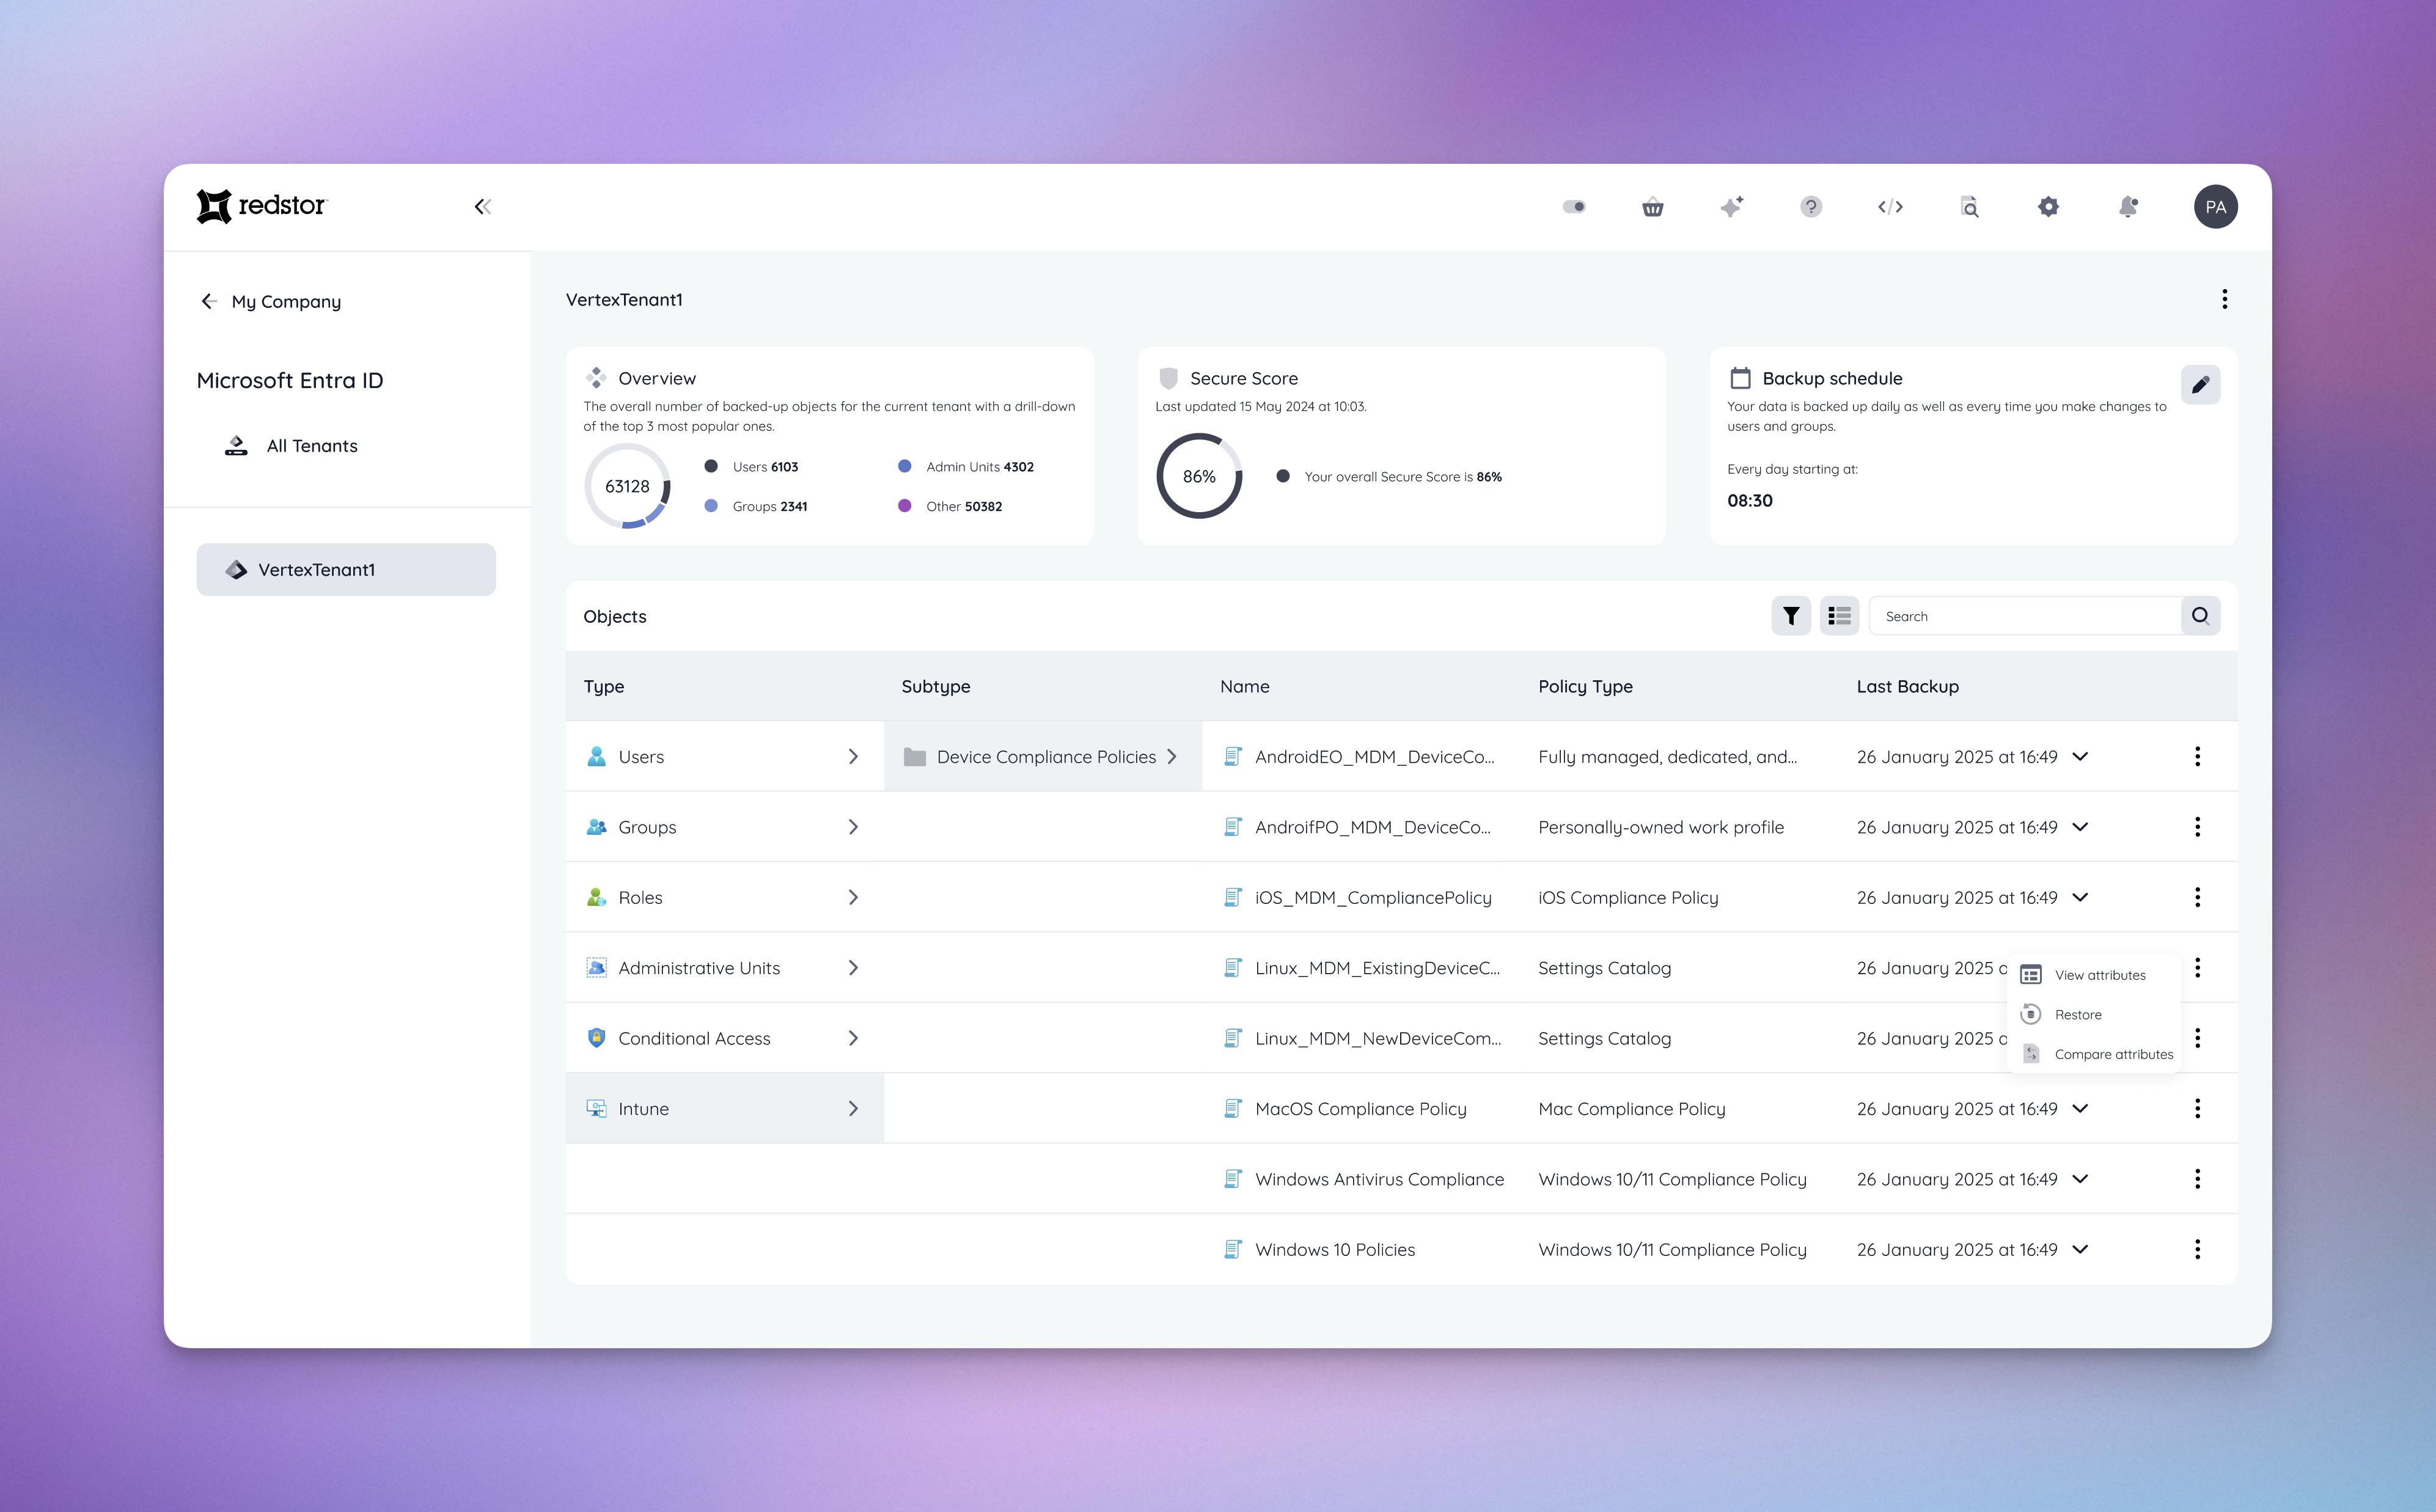Collapse sidebar with double-chevron icon

pyautogui.click(x=483, y=207)
